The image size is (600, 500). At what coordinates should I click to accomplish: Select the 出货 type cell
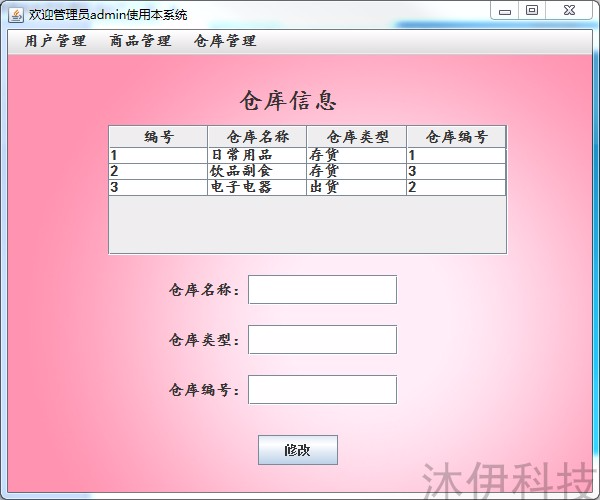point(357,187)
